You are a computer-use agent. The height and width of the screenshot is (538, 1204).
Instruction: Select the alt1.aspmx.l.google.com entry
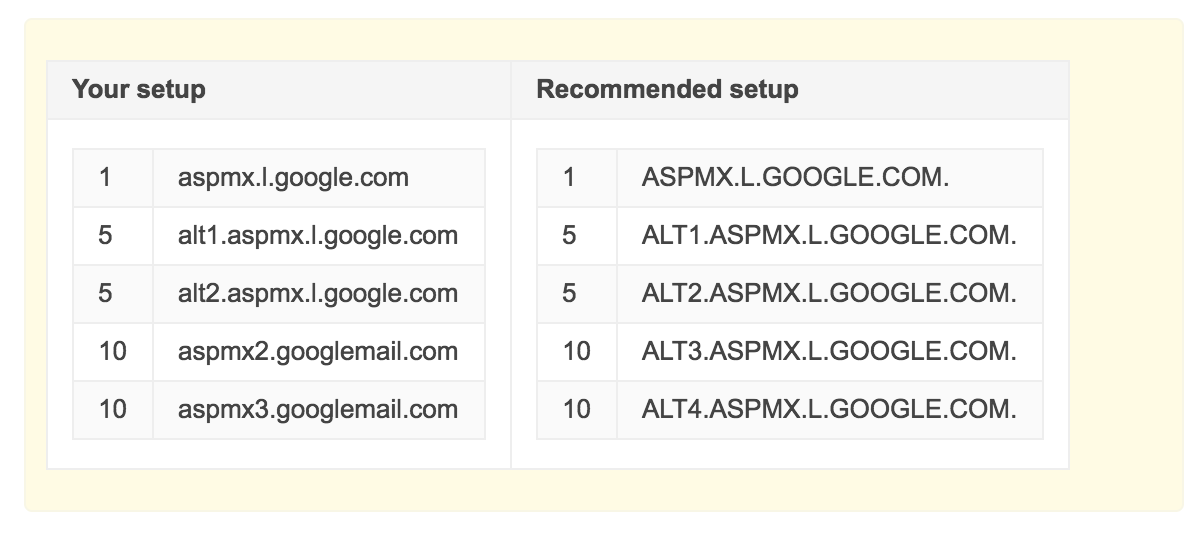318,236
